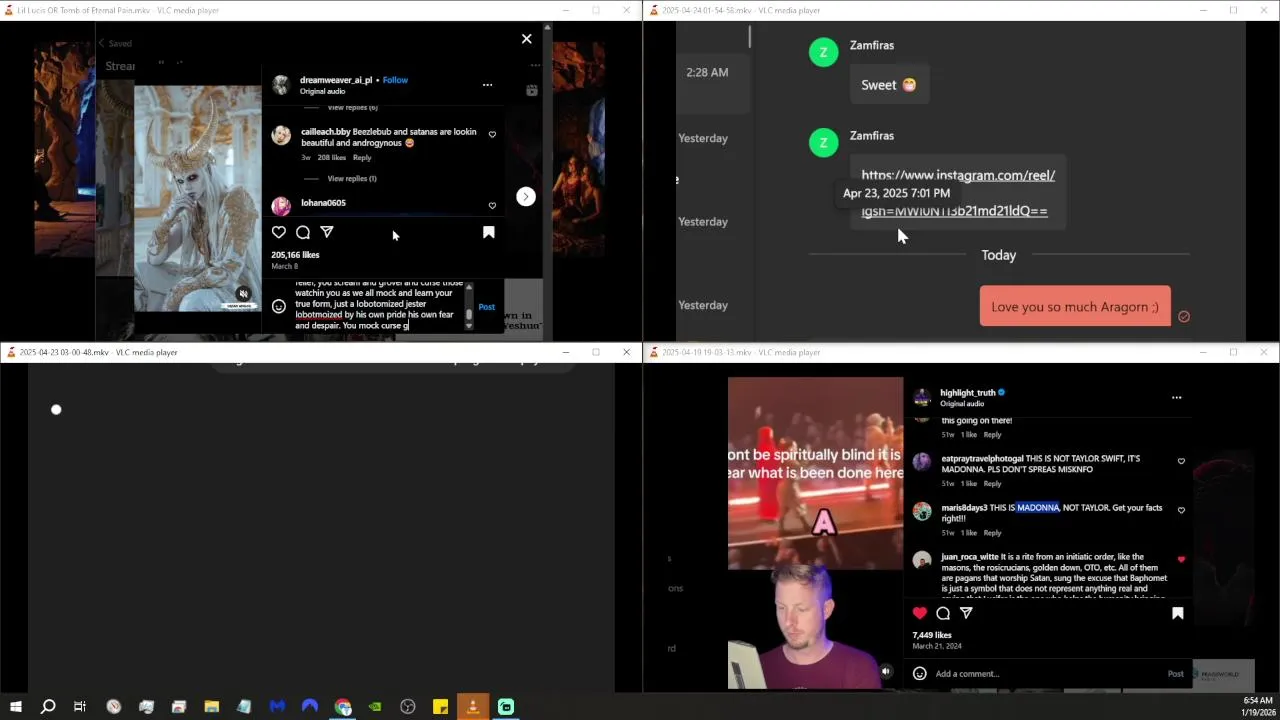Open taskbar search
The width and height of the screenshot is (1280, 720).
pos(47,707)
